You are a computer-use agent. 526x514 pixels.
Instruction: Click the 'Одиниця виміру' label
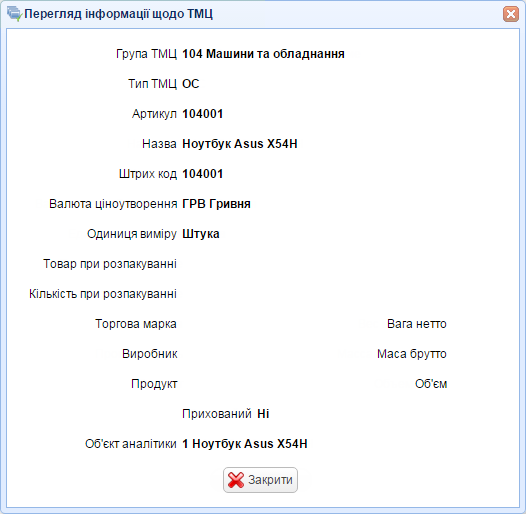pos(132,234)
